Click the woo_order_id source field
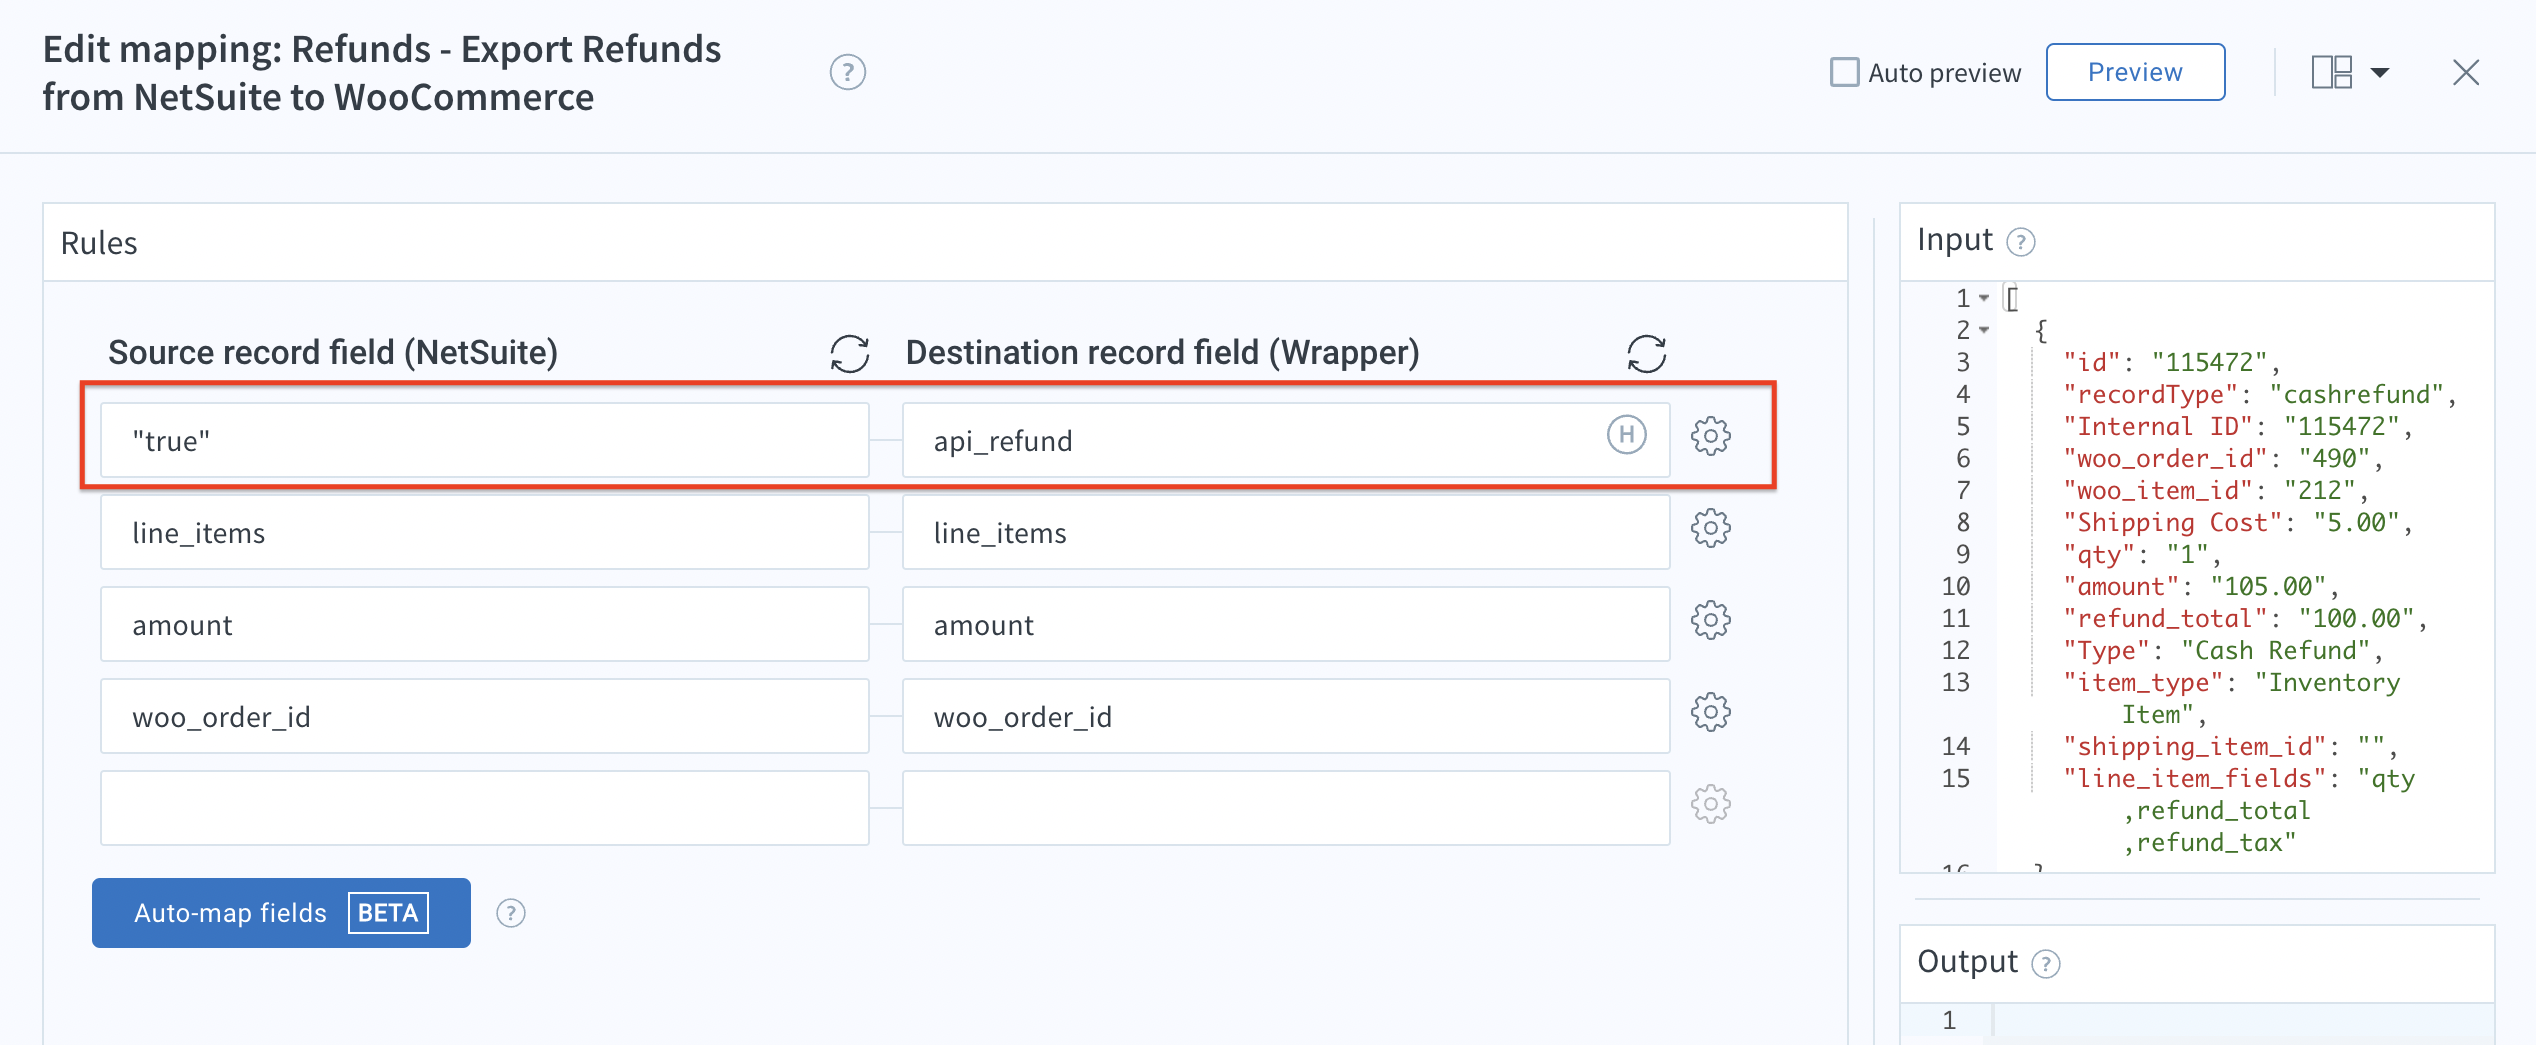This screenshot has width=2536, height=1045. (484, 716)
